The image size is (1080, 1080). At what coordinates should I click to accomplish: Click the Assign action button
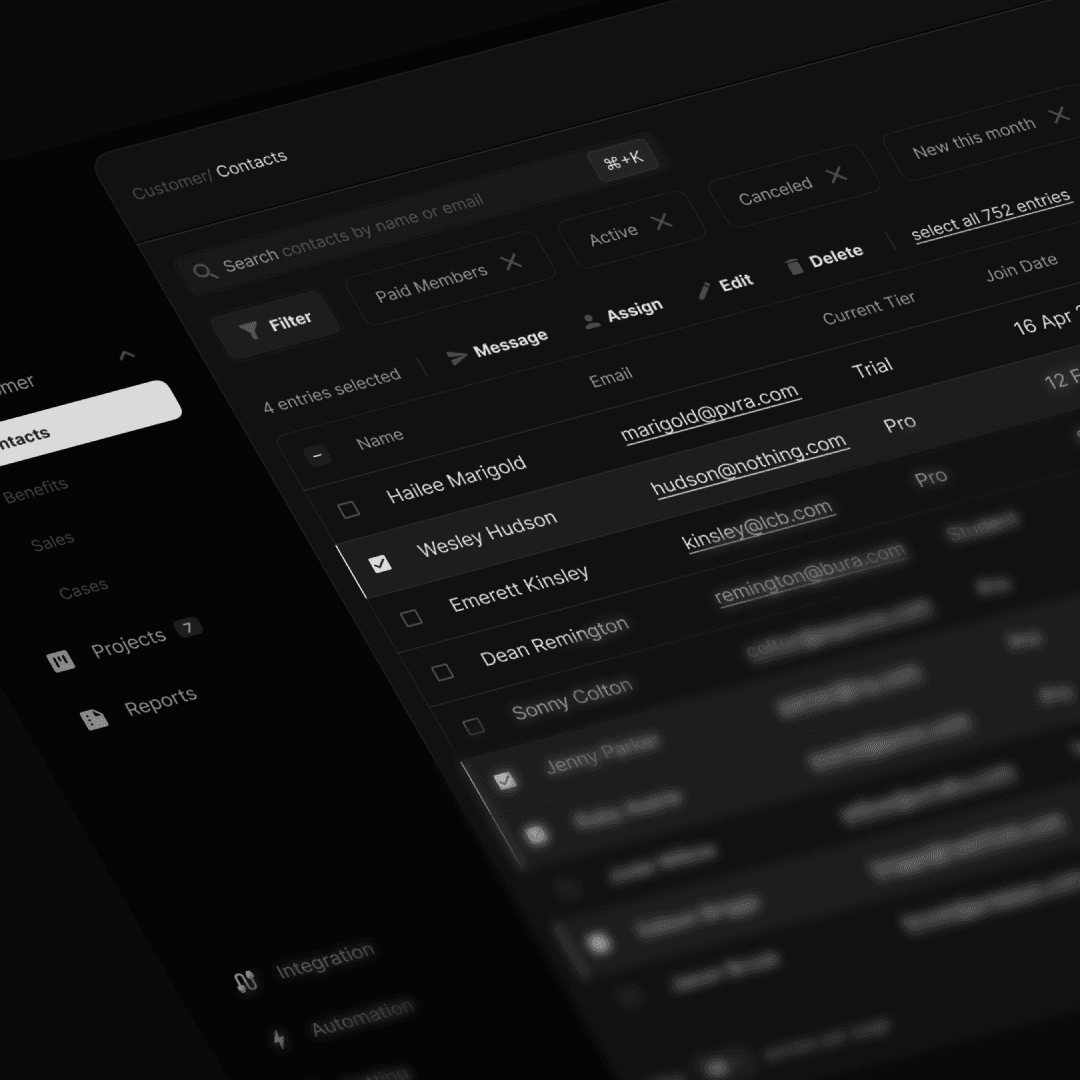tap(623, 315)
